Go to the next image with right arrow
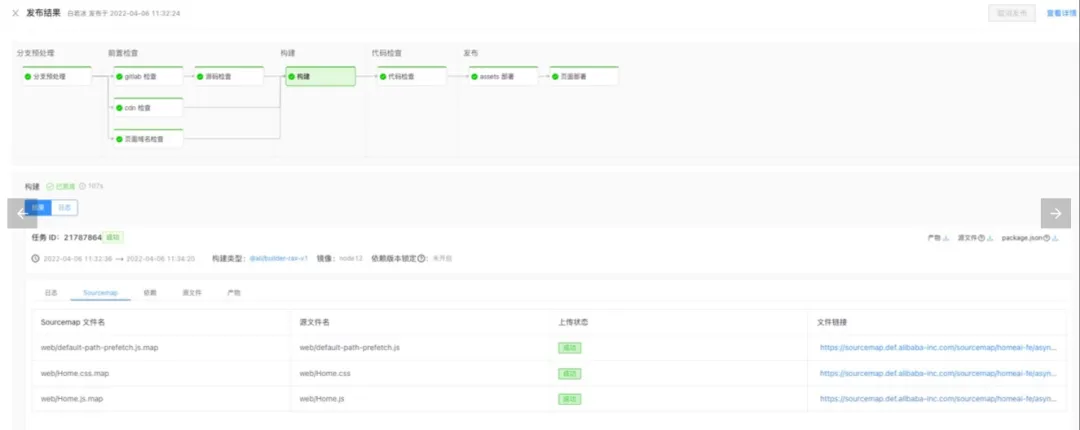This screenshot has height=430, width=1080. click(x=1055, y=214)
